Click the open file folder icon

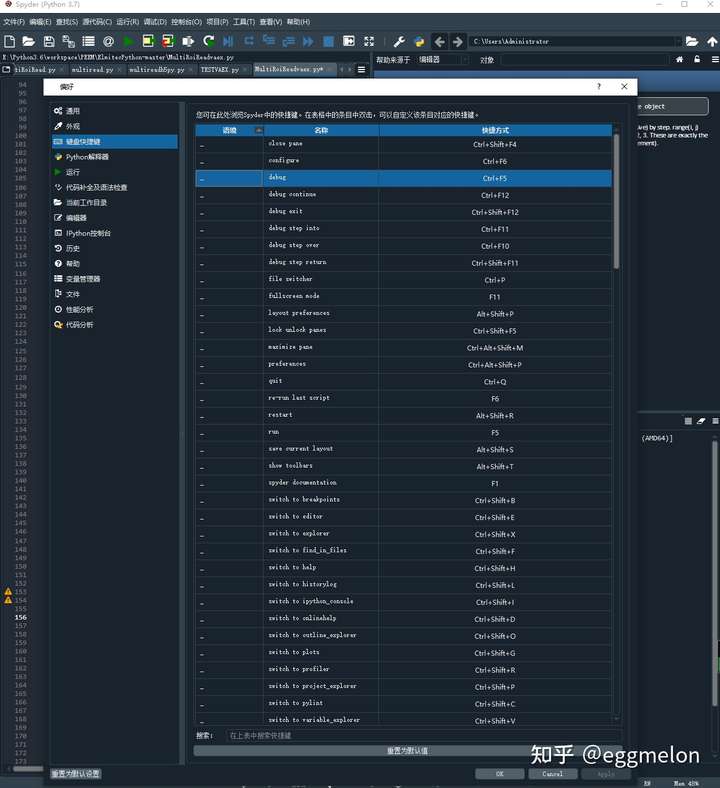click(x=29, y=41)
